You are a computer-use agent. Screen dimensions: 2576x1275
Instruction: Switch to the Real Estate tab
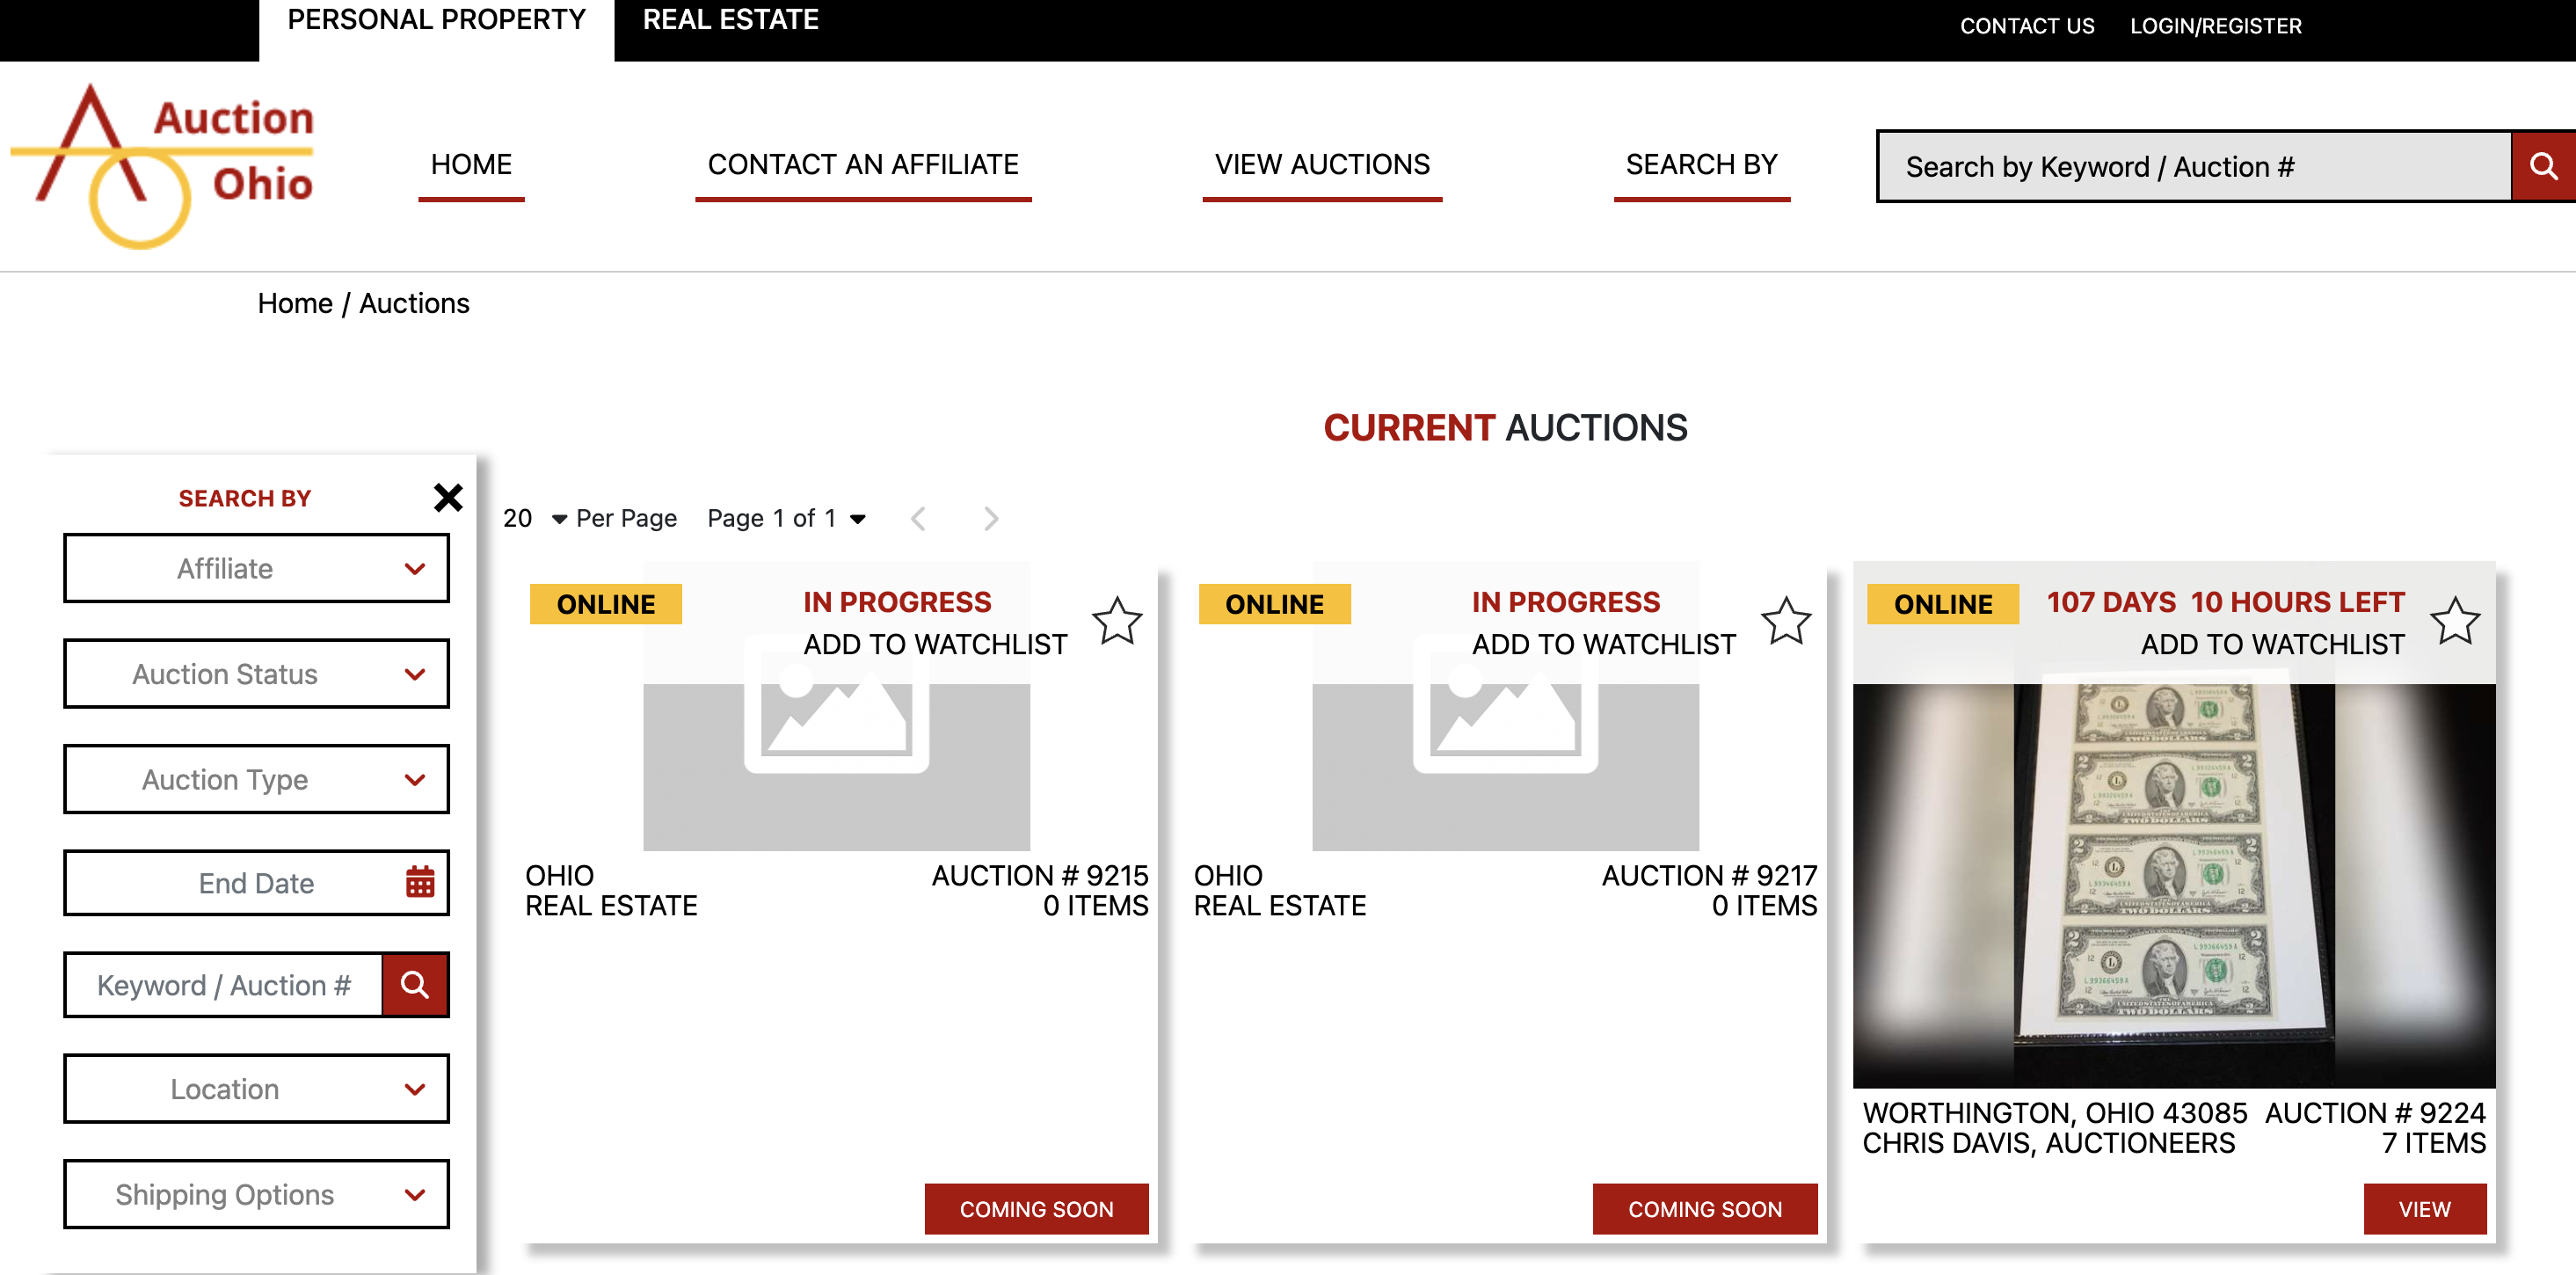pyautogui.click(x=730, y=20)
